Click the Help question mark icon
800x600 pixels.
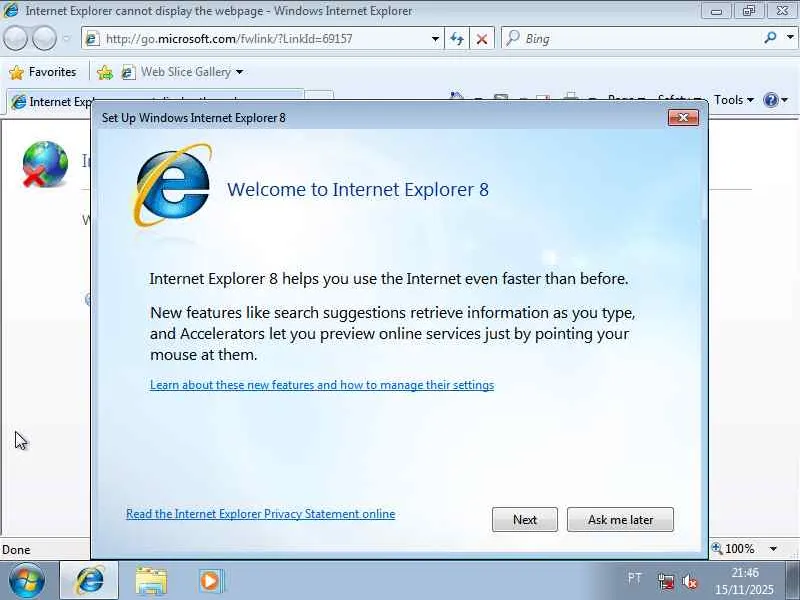(770, 100)
